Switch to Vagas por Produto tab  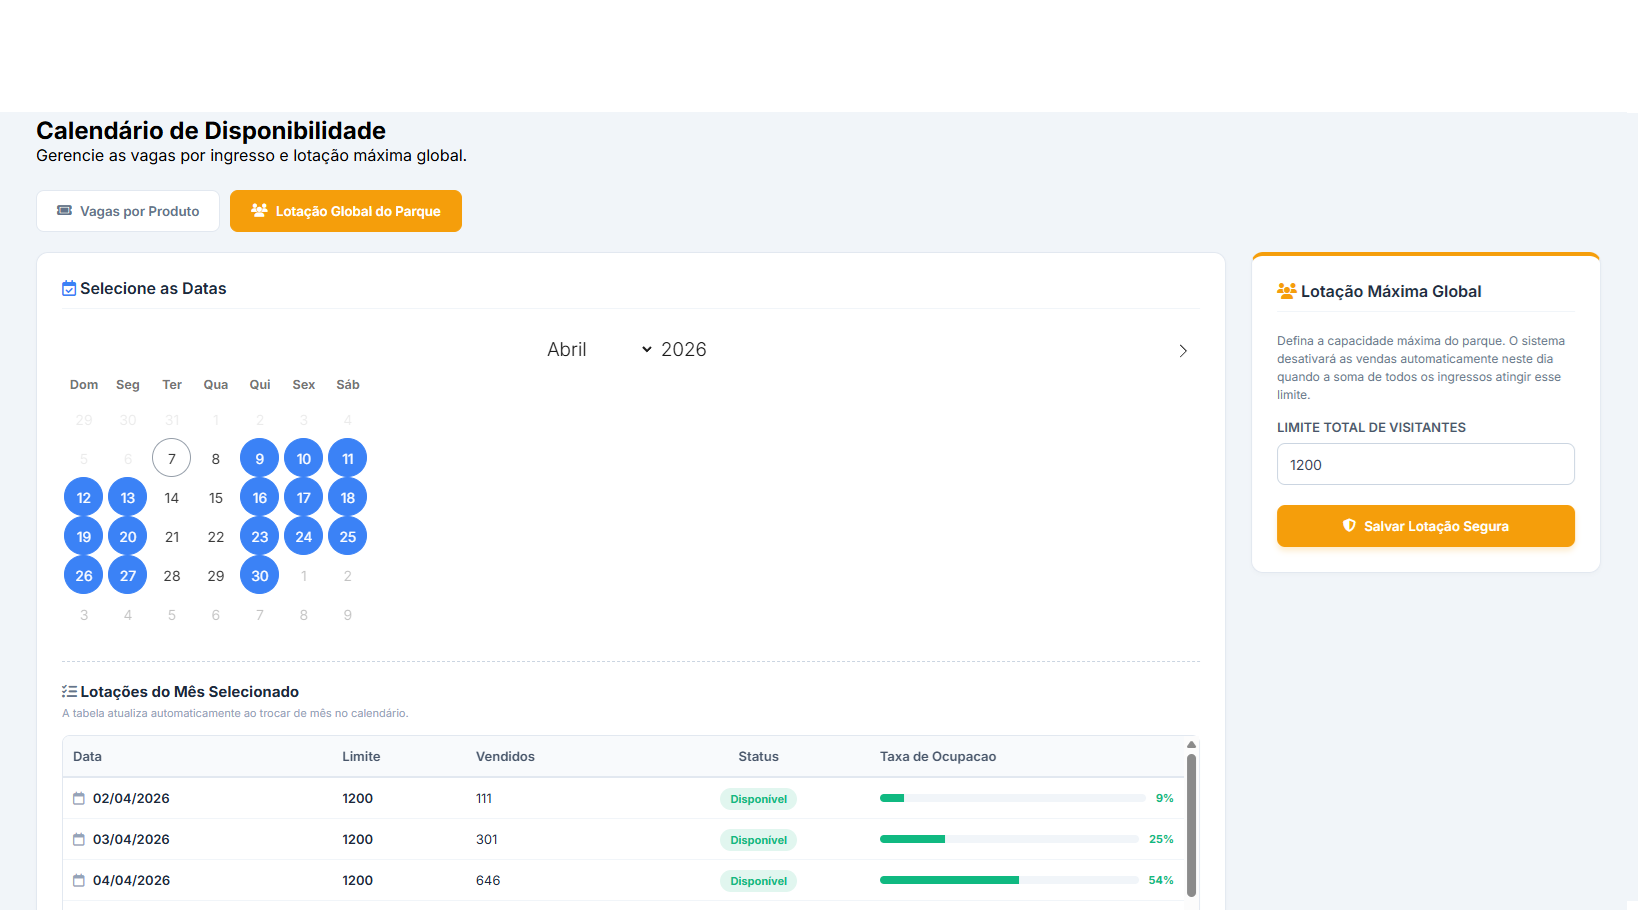coord(128,211)
